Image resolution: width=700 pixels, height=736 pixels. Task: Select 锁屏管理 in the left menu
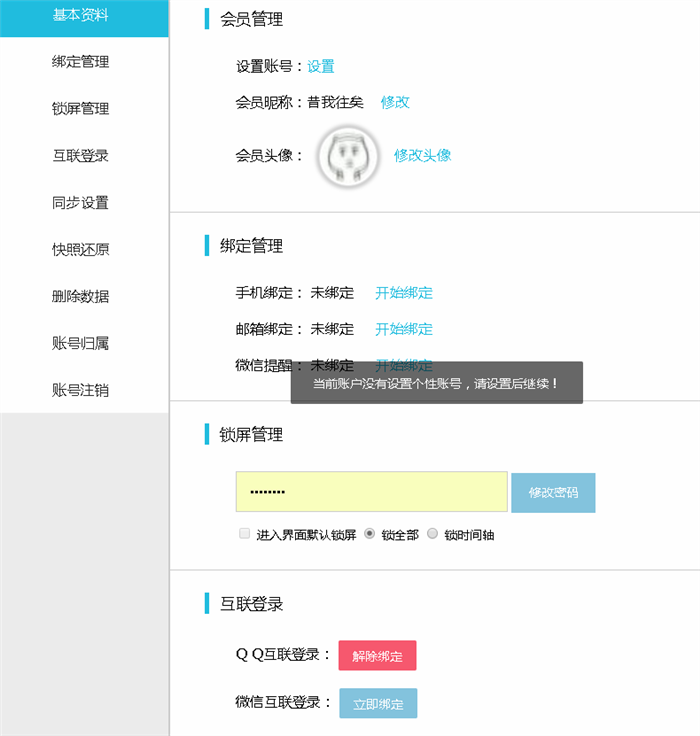coord(81,109)
